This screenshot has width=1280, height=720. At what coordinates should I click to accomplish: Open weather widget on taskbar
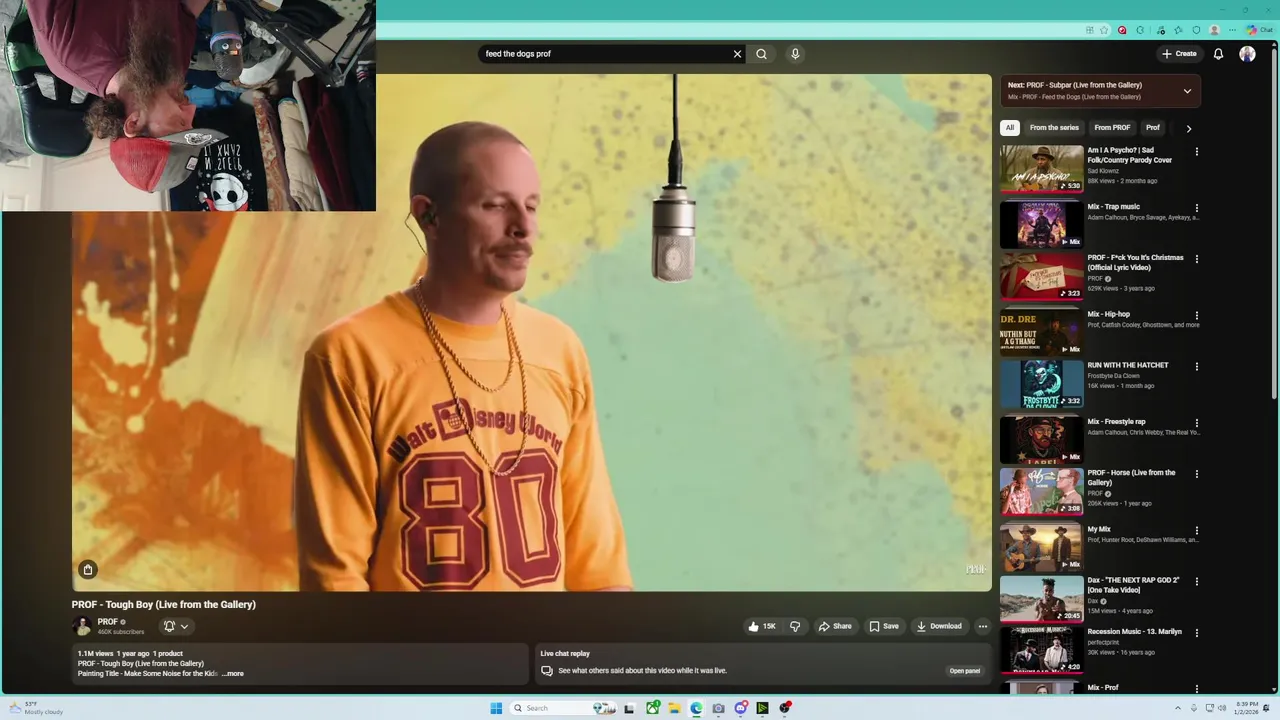click(x=36, y=708)
